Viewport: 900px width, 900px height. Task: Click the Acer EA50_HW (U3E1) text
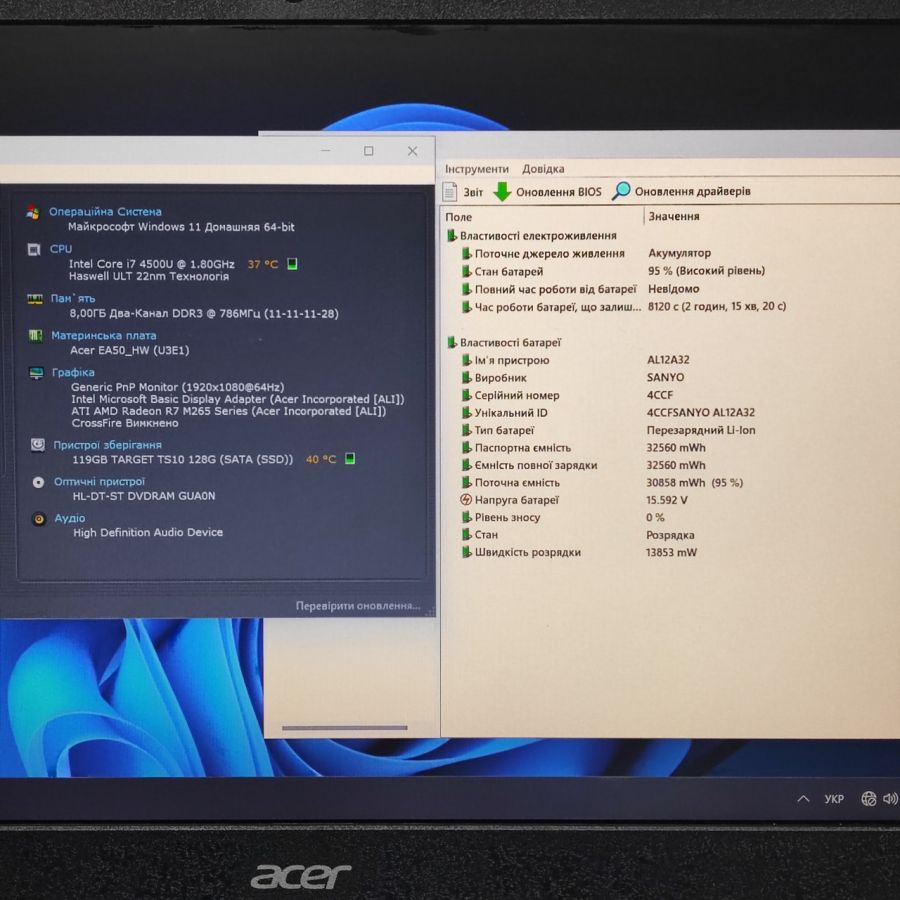click(x=130, y=350)
